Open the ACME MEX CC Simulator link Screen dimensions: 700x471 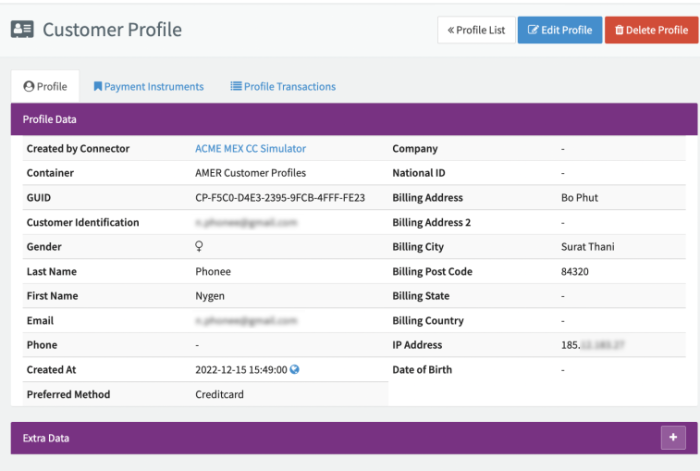[250, 149]
